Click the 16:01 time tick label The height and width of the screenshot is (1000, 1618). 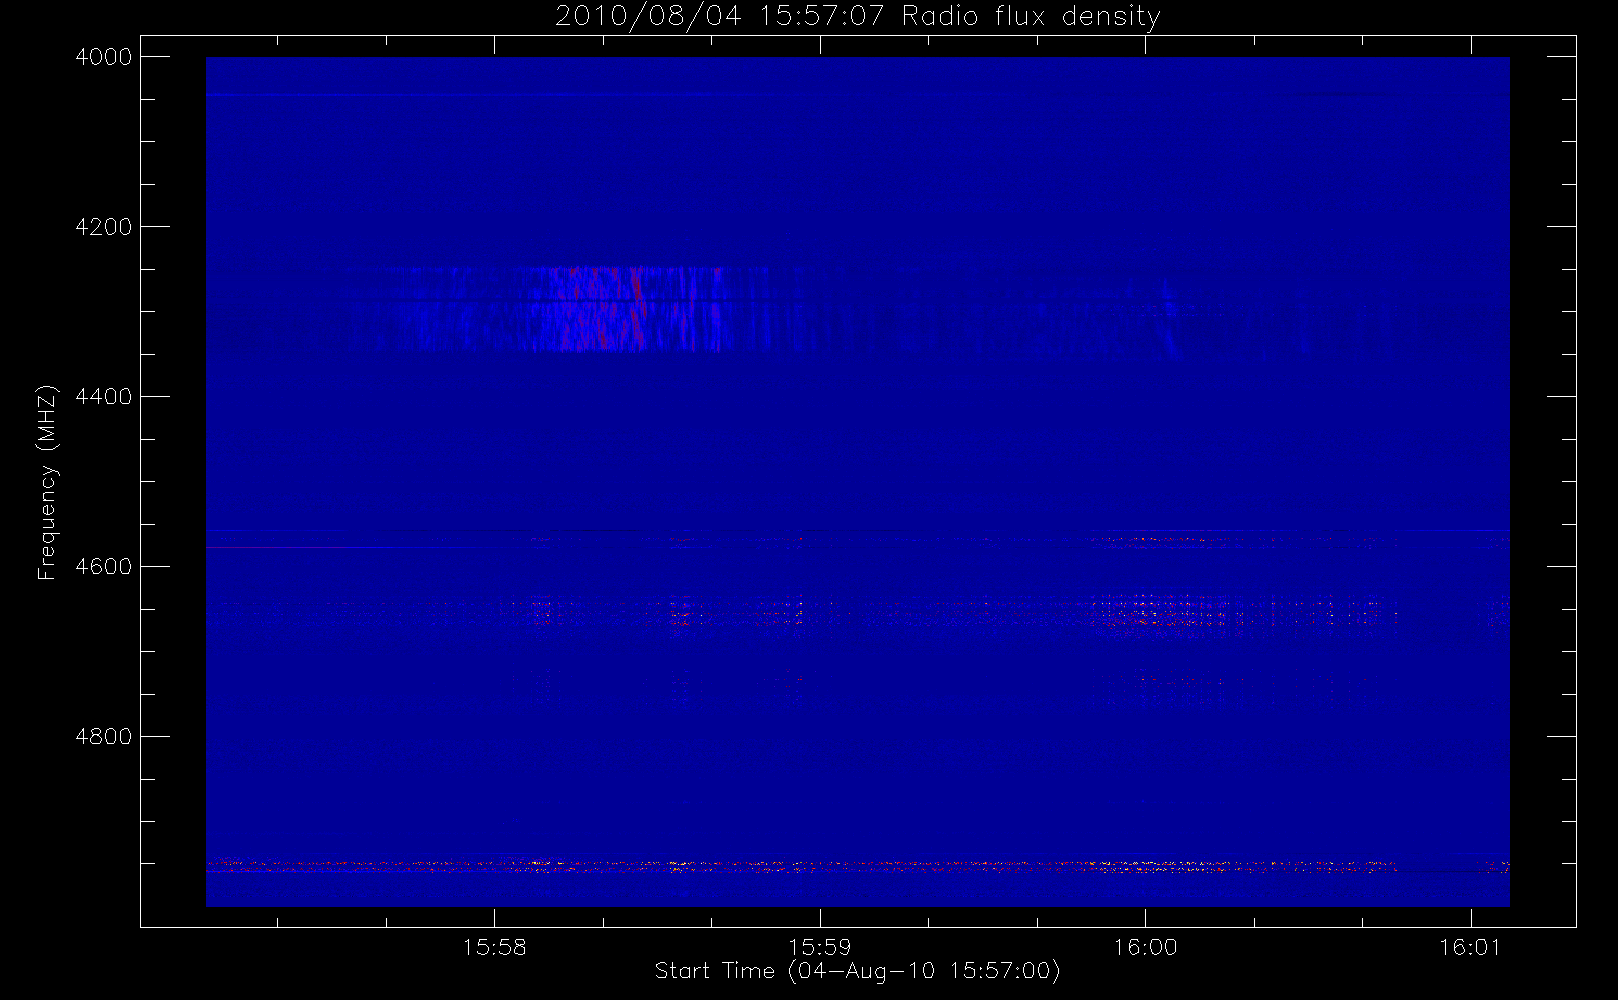coord(1470,947)
